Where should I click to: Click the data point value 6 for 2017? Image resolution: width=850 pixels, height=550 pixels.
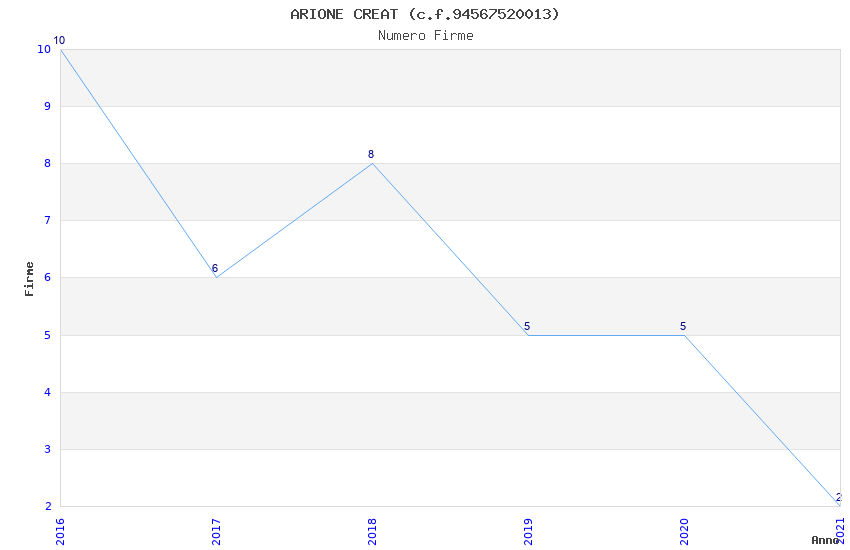pyautogui.click(x=214, y=268)
